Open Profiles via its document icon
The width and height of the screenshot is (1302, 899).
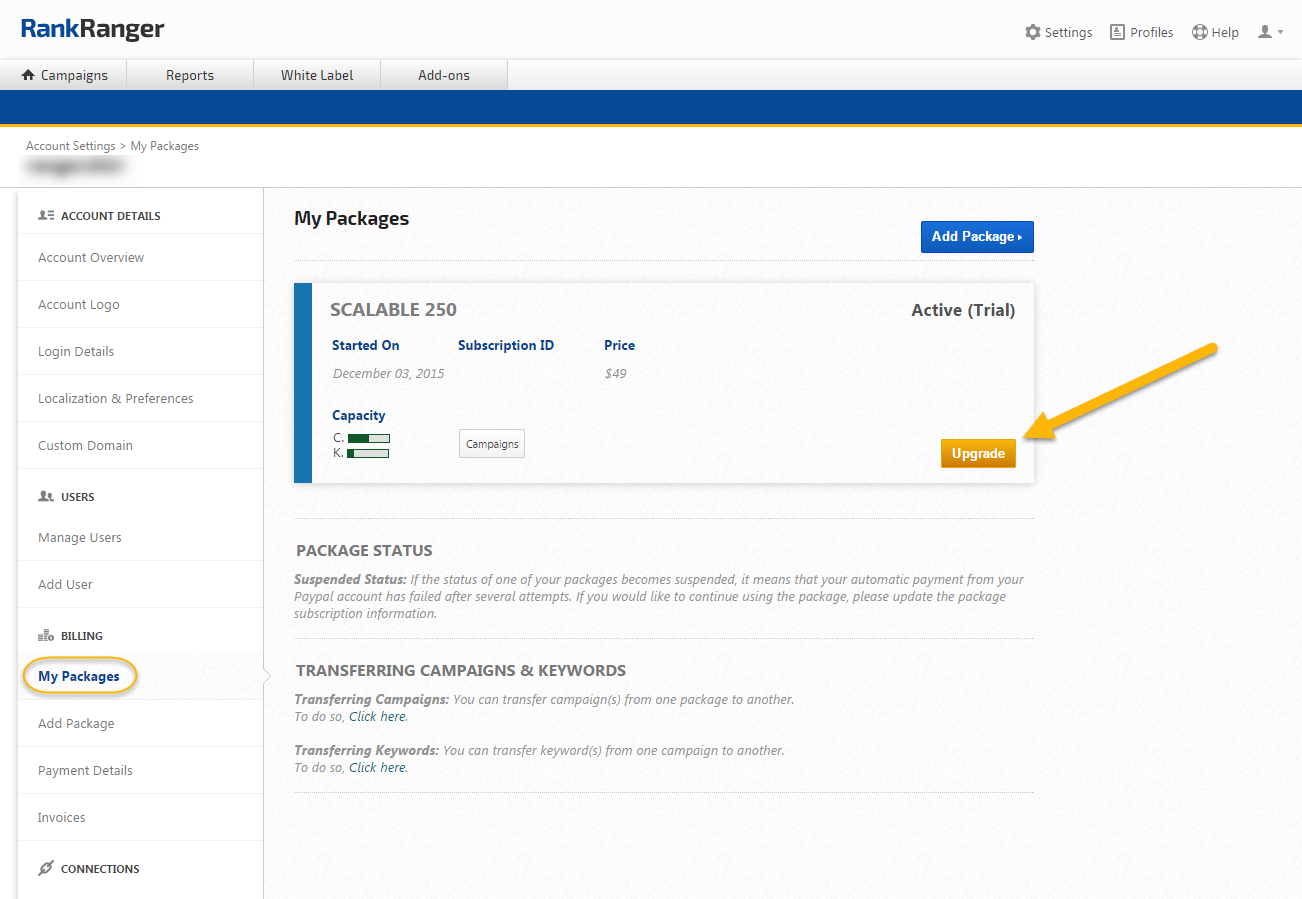point(1117,32)
